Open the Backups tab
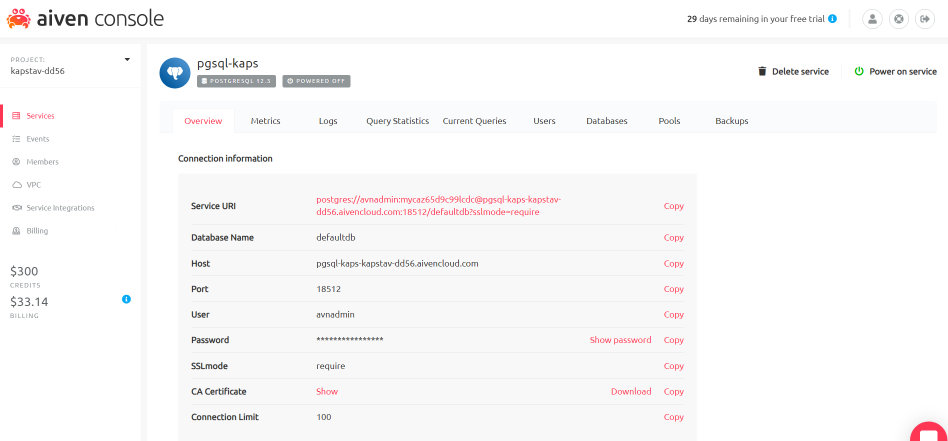This screenshot has height=441, width=948. point(732,121)
